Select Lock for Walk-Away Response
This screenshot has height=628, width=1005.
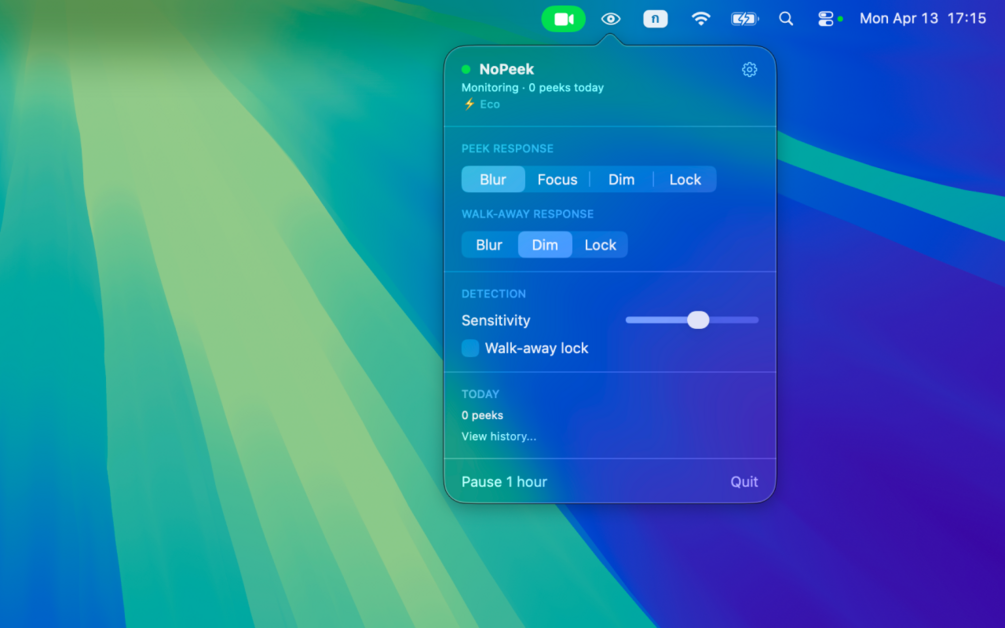pos(600,245)
